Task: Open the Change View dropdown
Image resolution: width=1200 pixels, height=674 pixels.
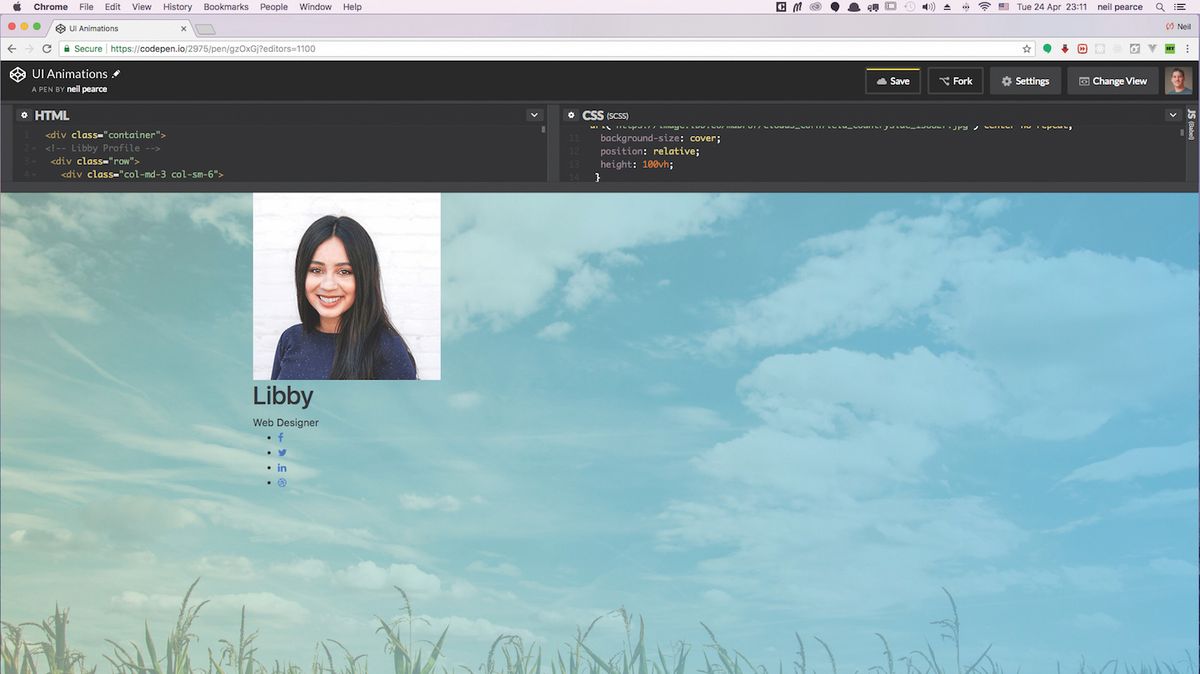Action: point(1112,80)
